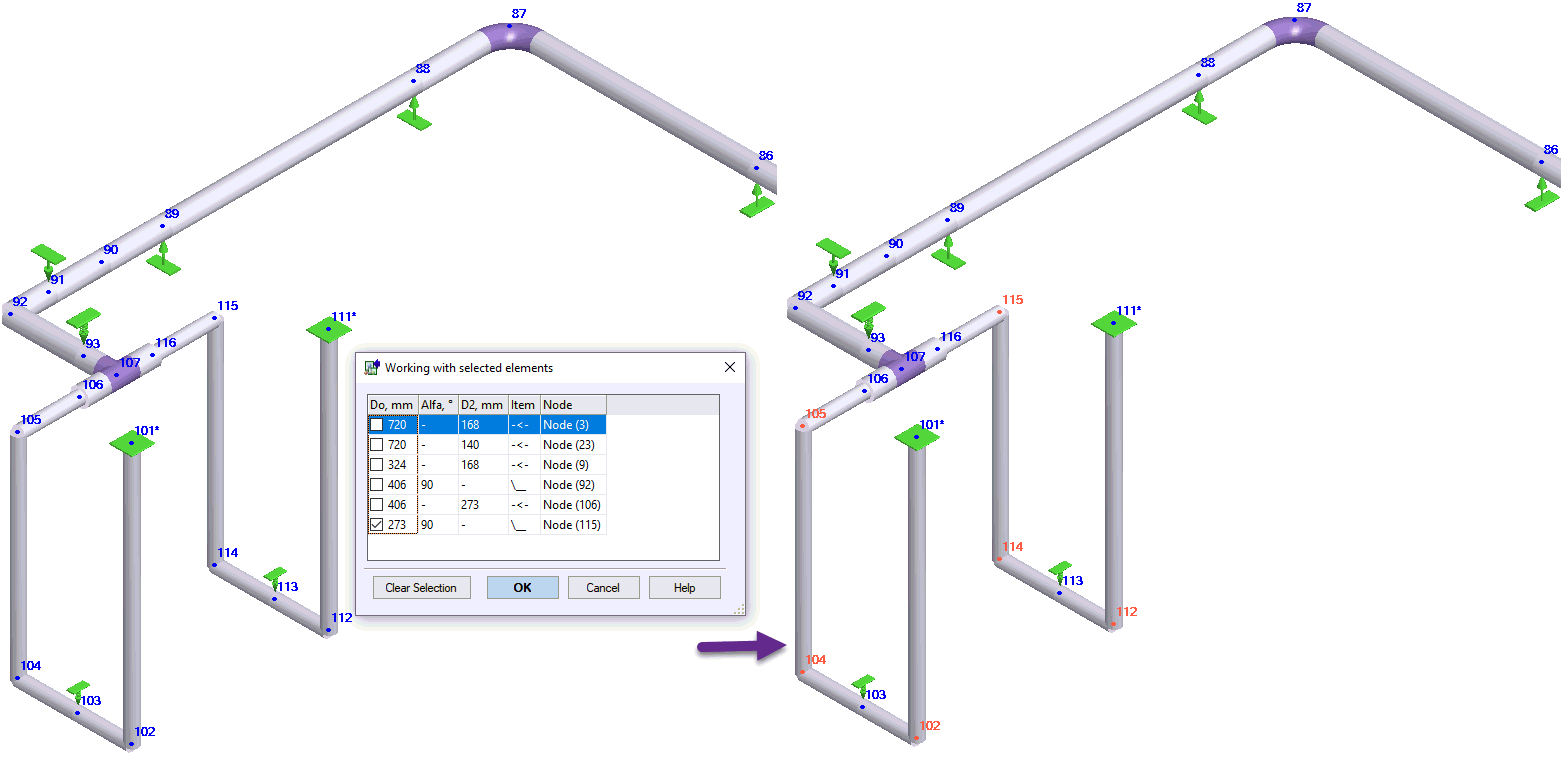Click the "Do, mm" column header
The height and width of the screenshot is (759, 1561).
click(x=391, y=405)
